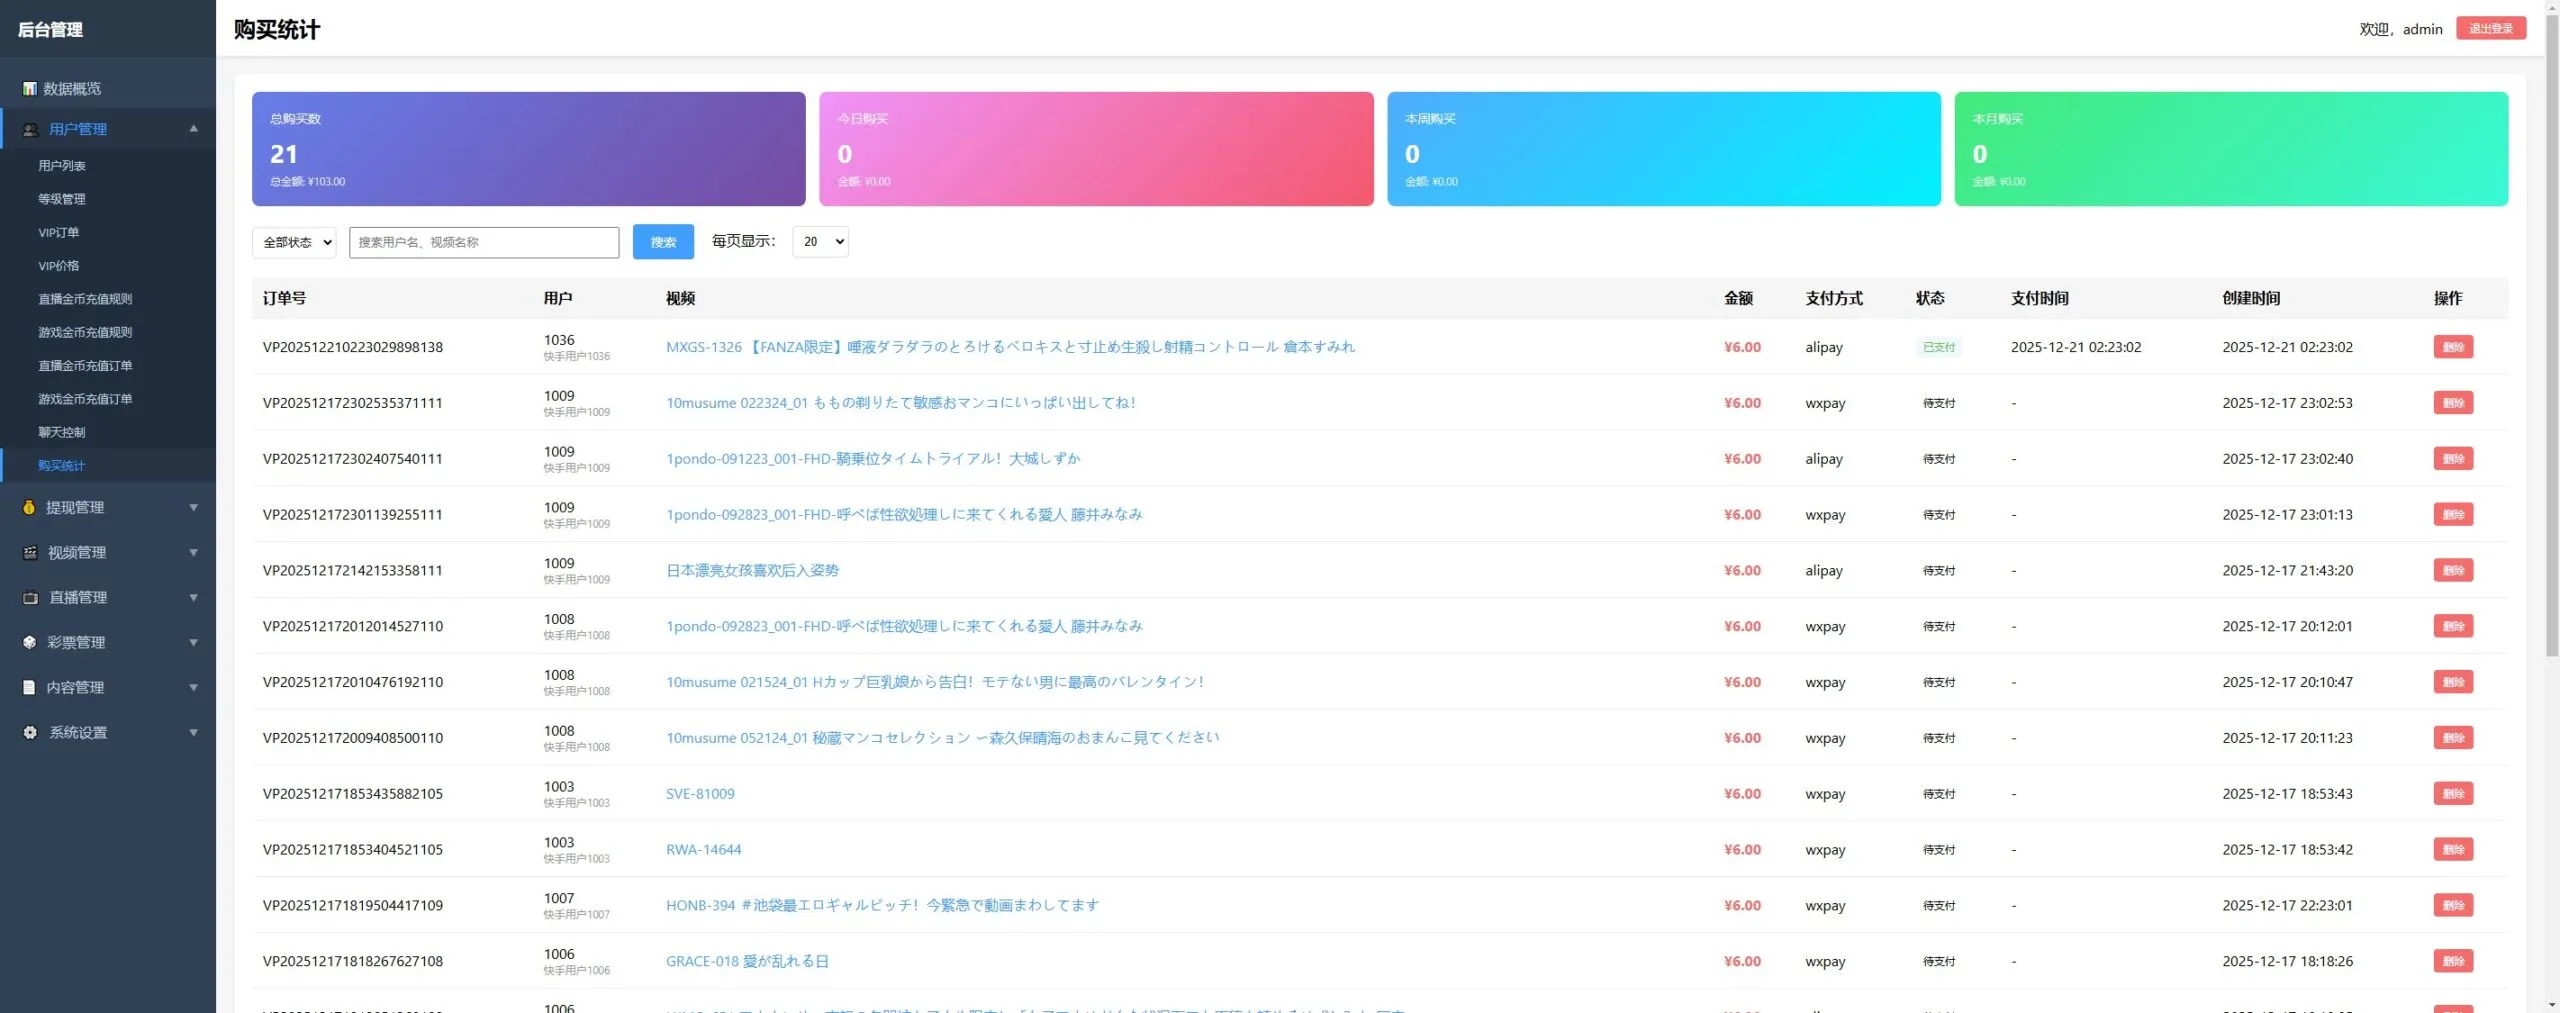Open 等级管理 in the sidebar
The image size is (2560, 1013).
coord(62,199)
